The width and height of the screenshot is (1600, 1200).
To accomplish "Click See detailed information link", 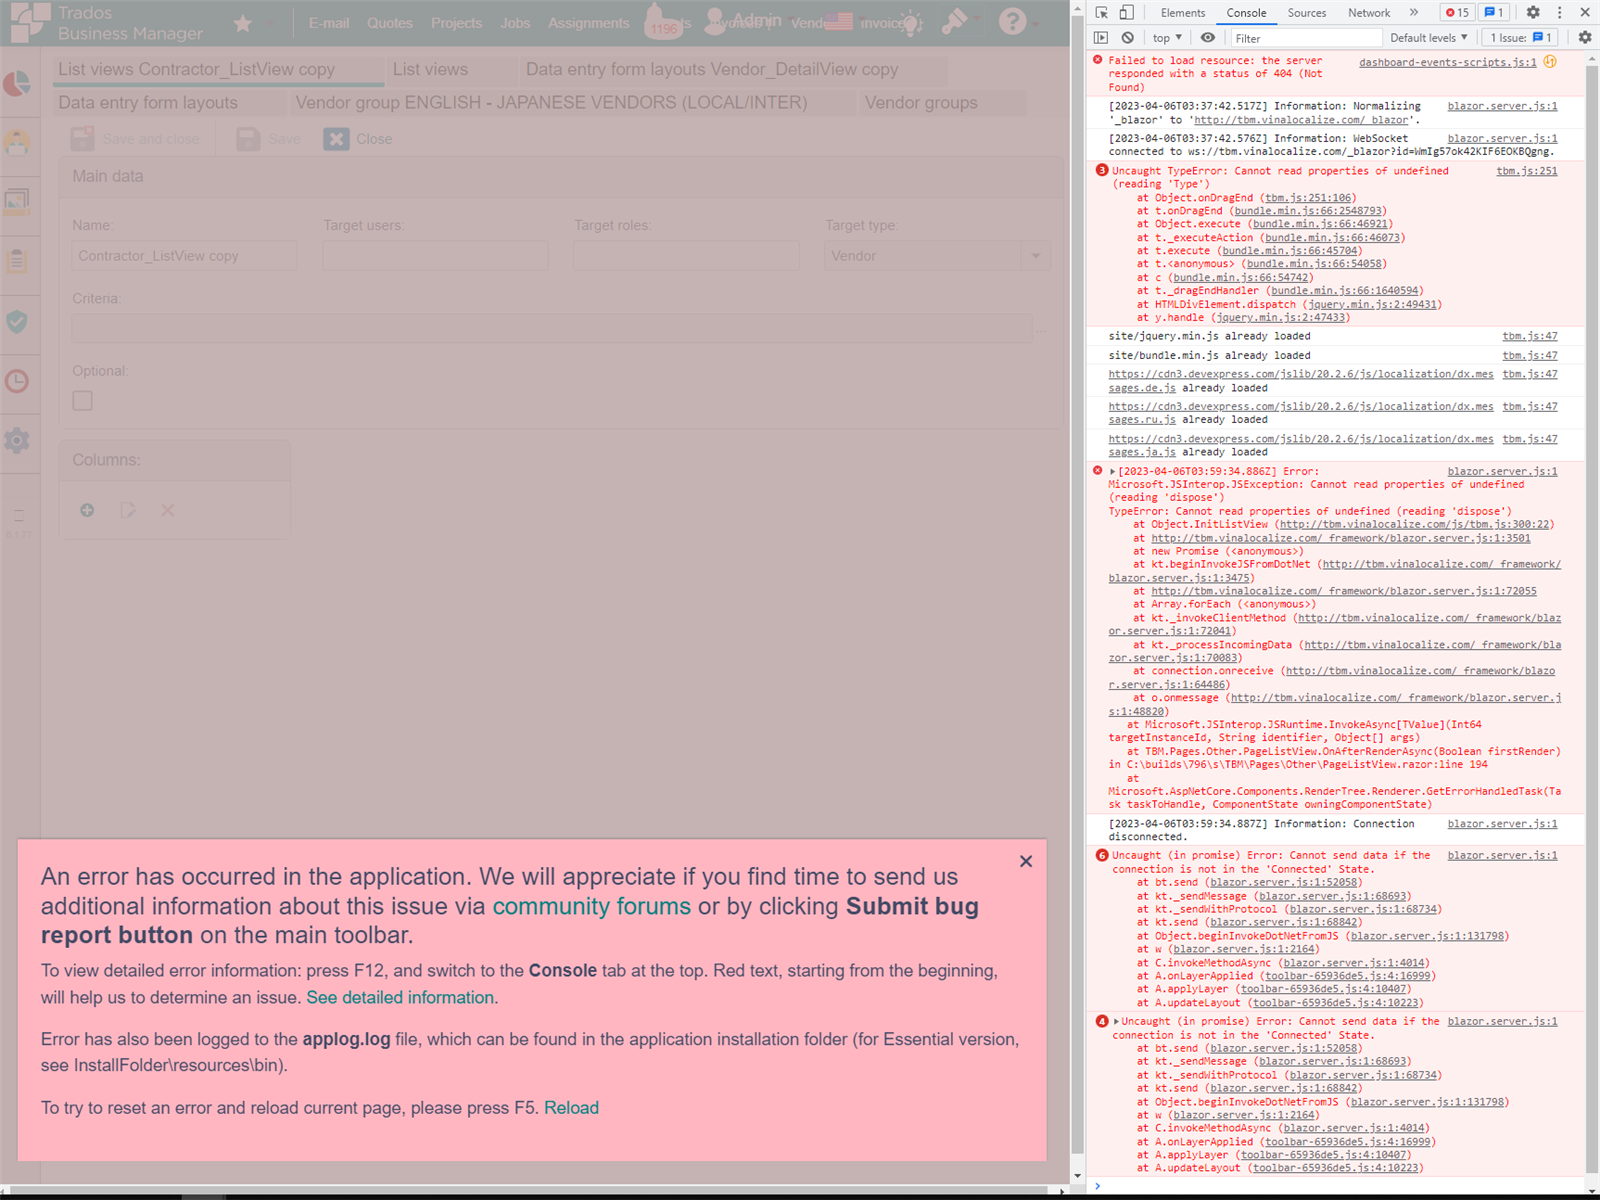I will coord(400,997).
